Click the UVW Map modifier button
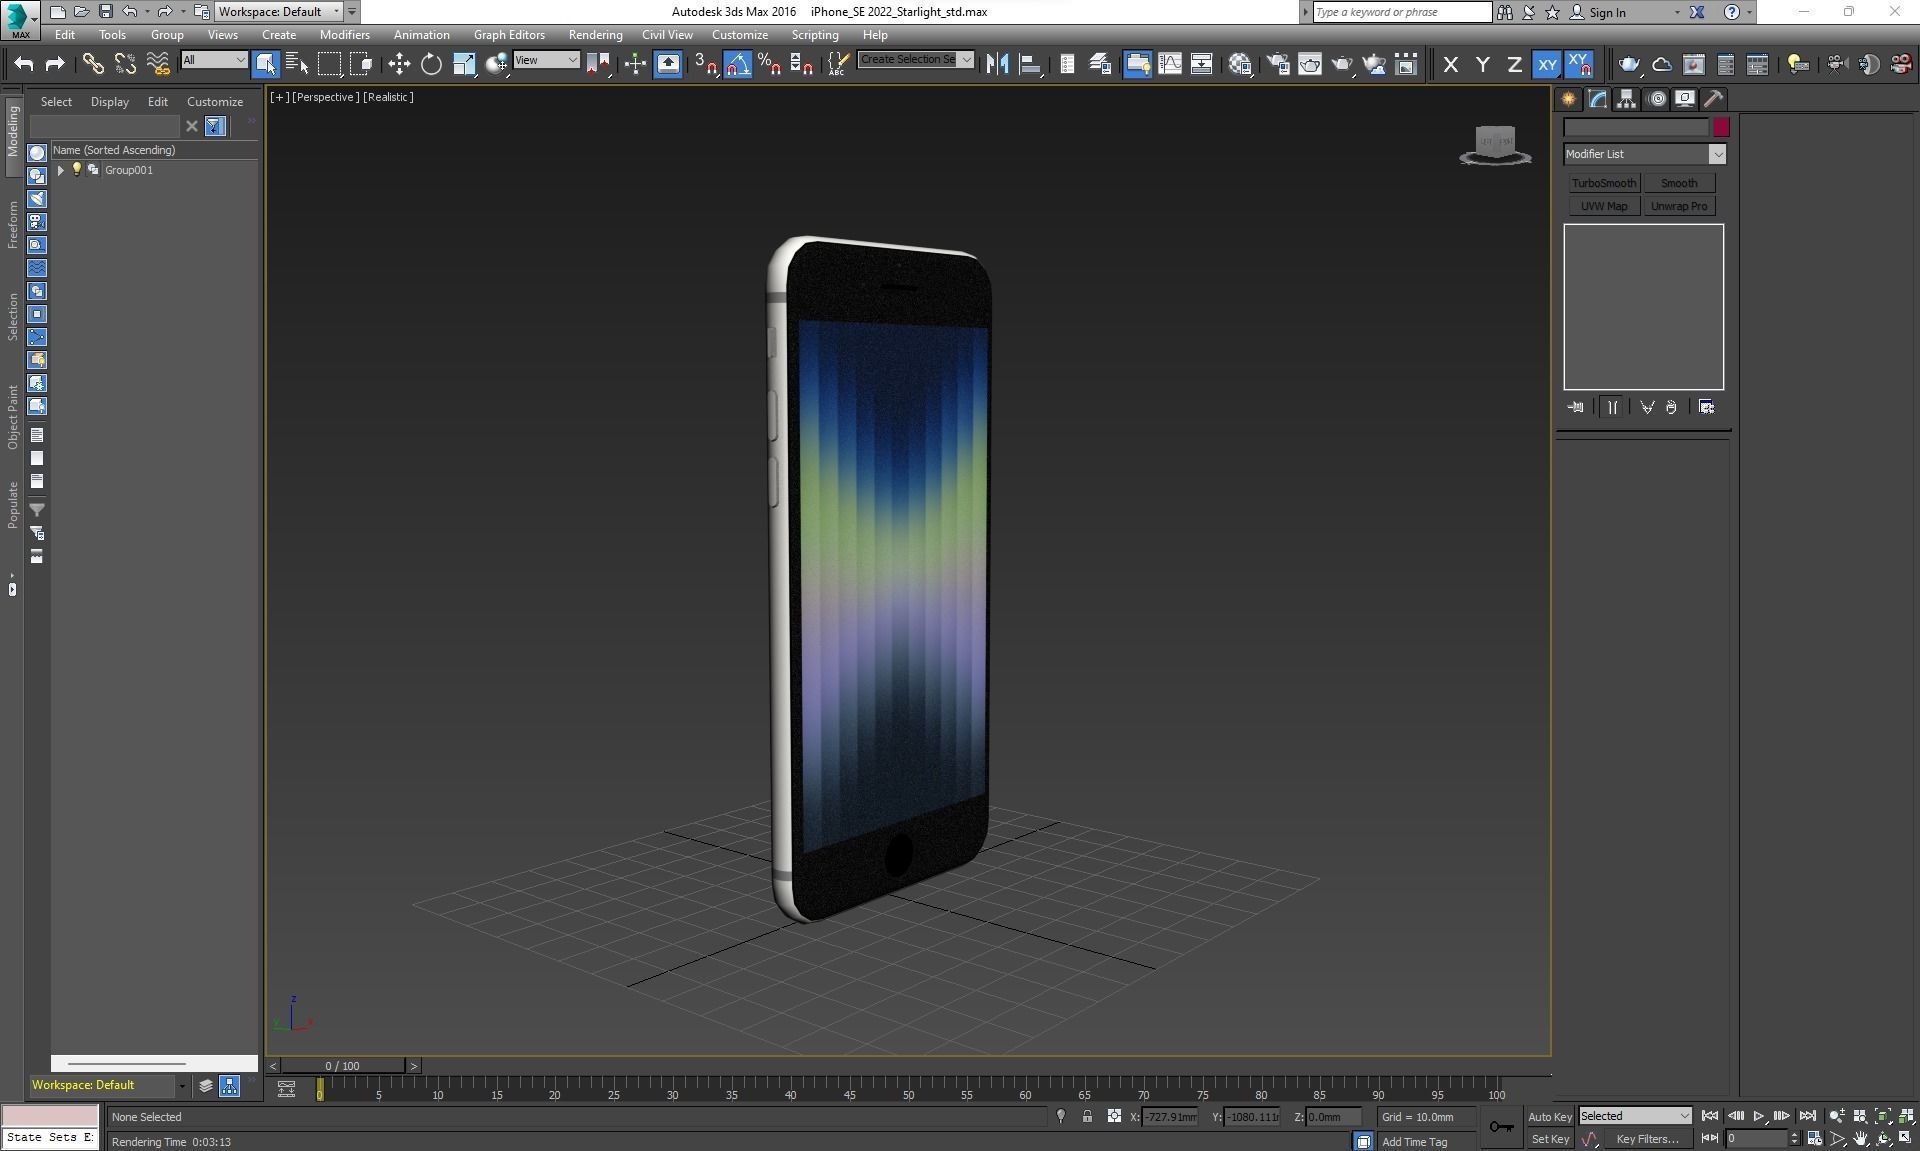The height and width of the screenshot is (1151, 1920). 1604,206
